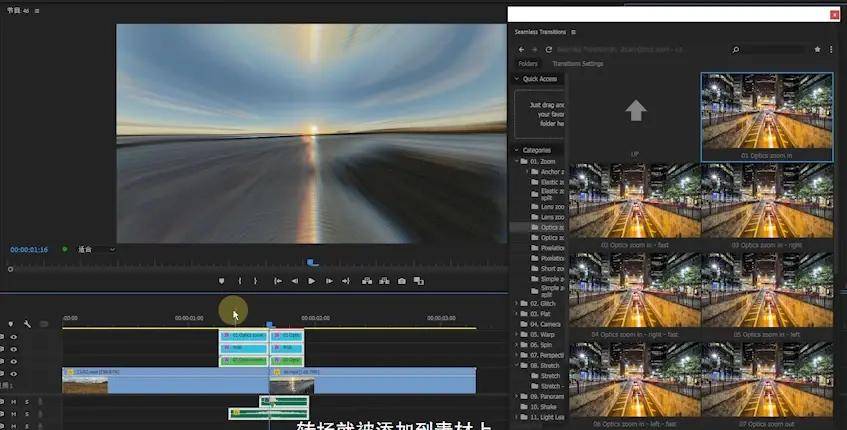Image resolution: width=847 pixels, height=430 pixels.
Task: Expand the 06. Spin folder arrow
Action: click(517, 345)
